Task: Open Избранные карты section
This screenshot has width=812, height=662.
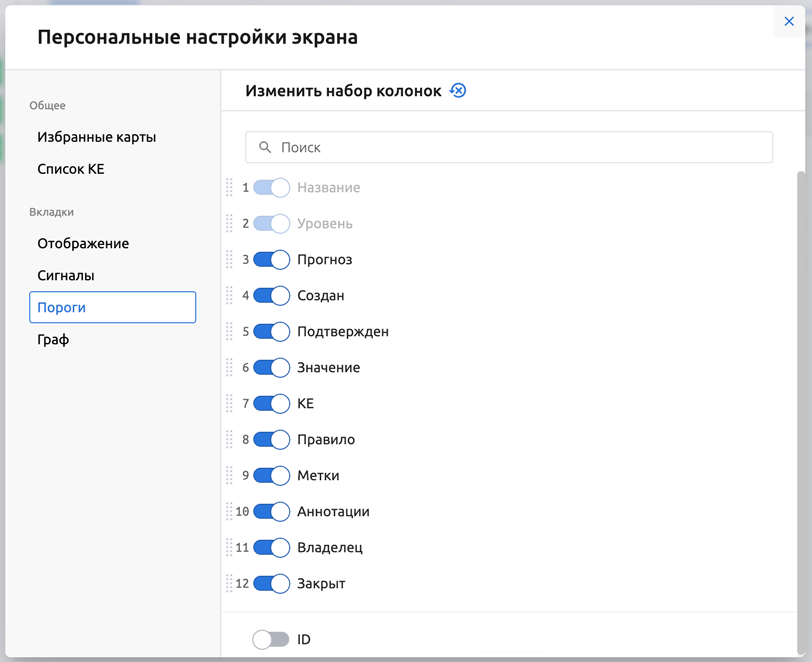Action: (96, 138)
